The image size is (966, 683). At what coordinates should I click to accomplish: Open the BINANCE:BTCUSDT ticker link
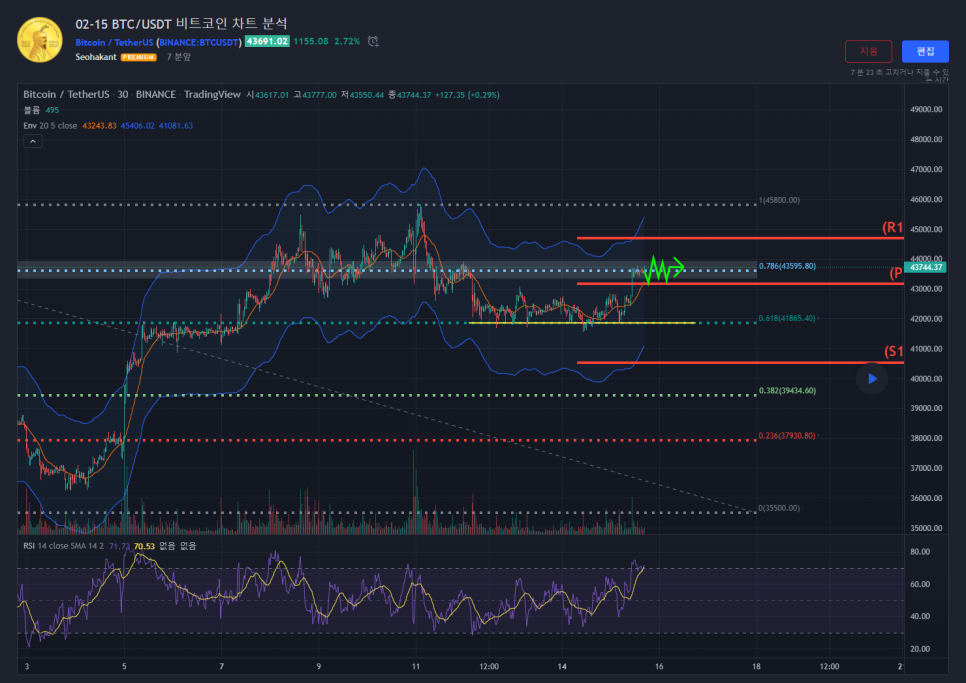pos(200,42)
